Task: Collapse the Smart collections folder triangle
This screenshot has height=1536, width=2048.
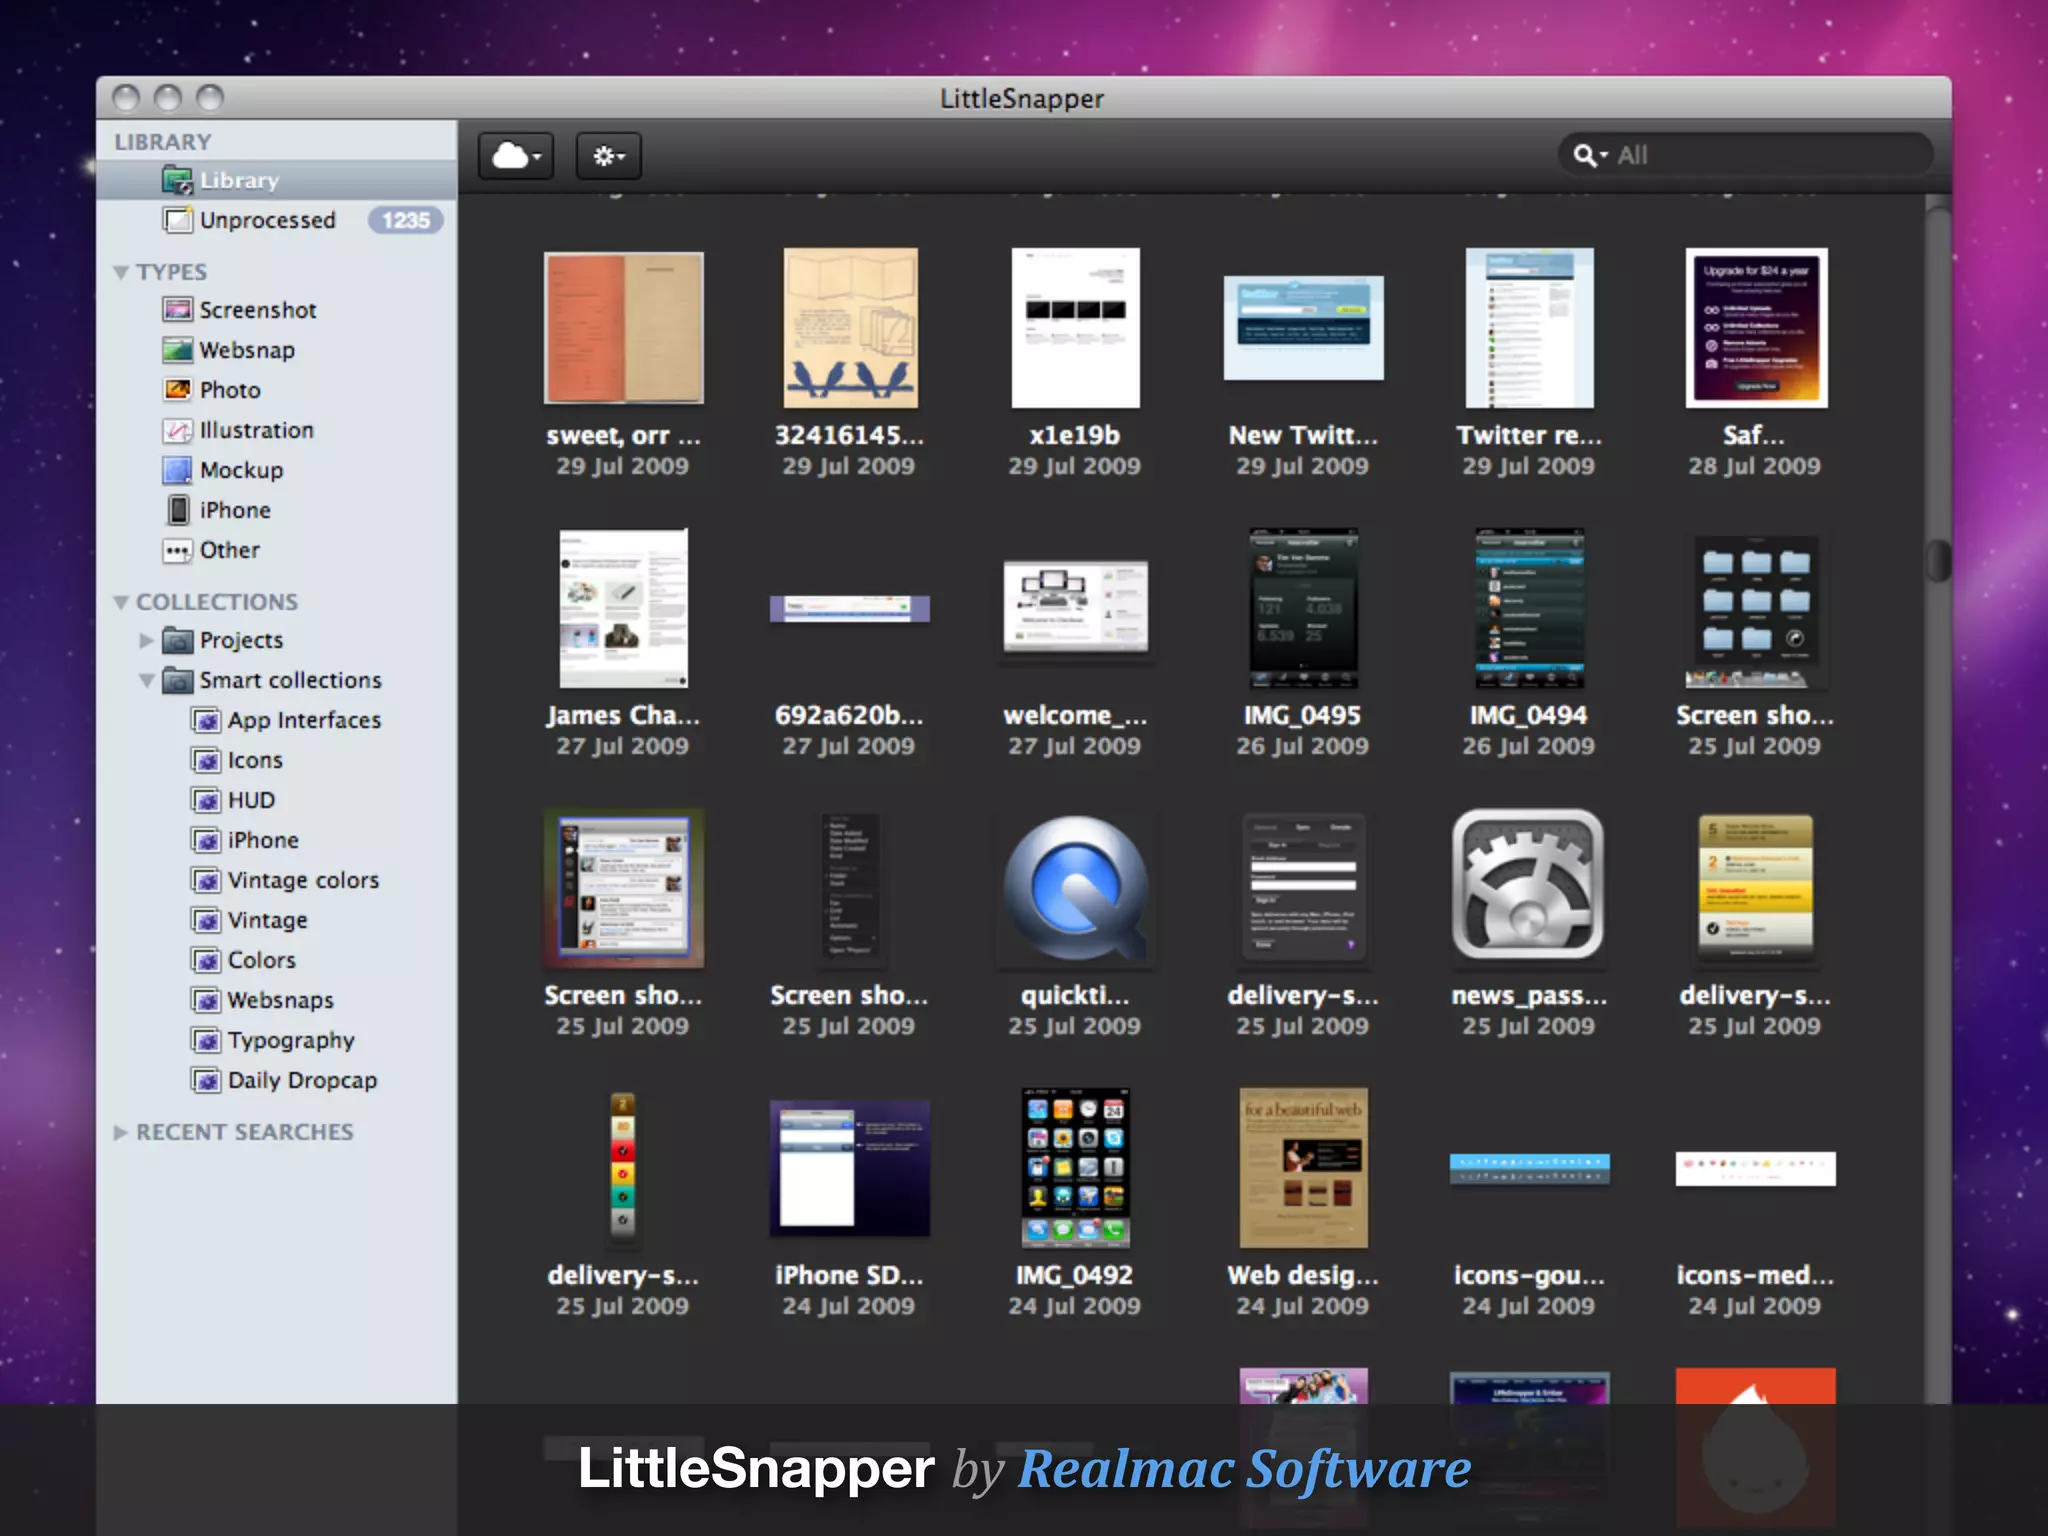Action: pos(146,680)
